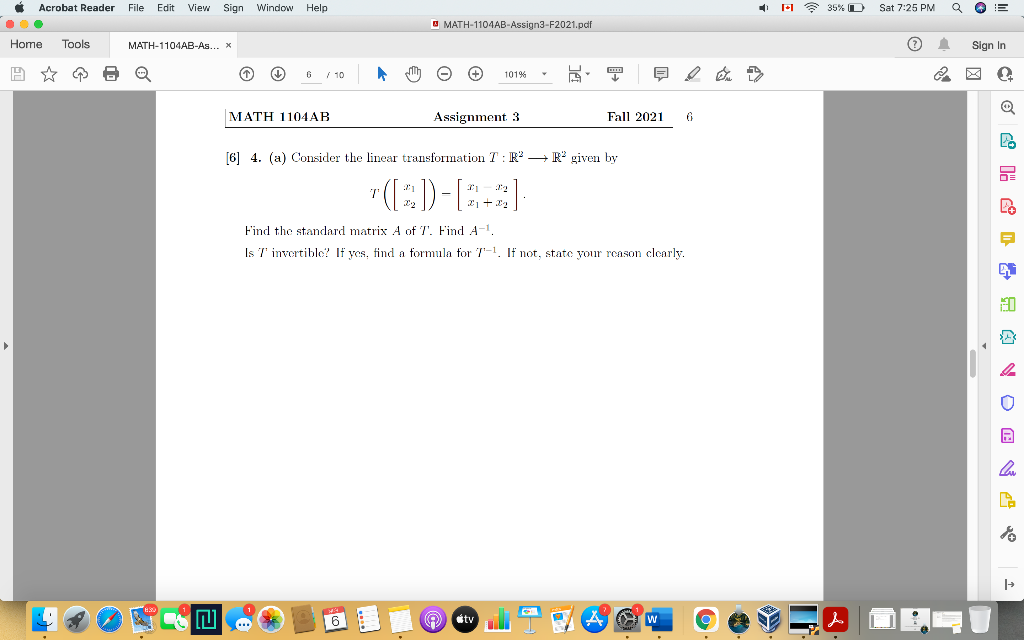1024x640 pixels.
Task: Click the get a link sharing icon
Action: [x=942, y=74]
